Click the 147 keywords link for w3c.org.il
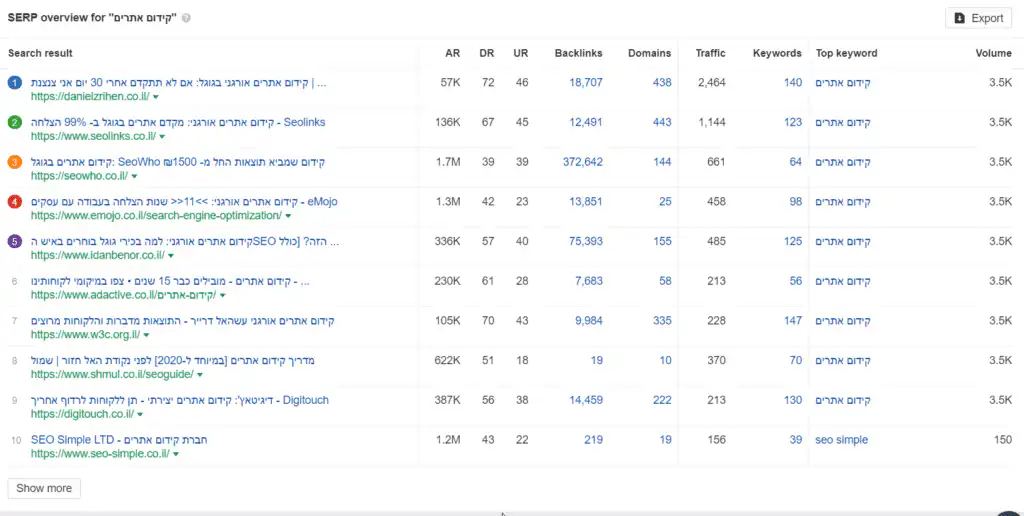 [x=792, y=321]
